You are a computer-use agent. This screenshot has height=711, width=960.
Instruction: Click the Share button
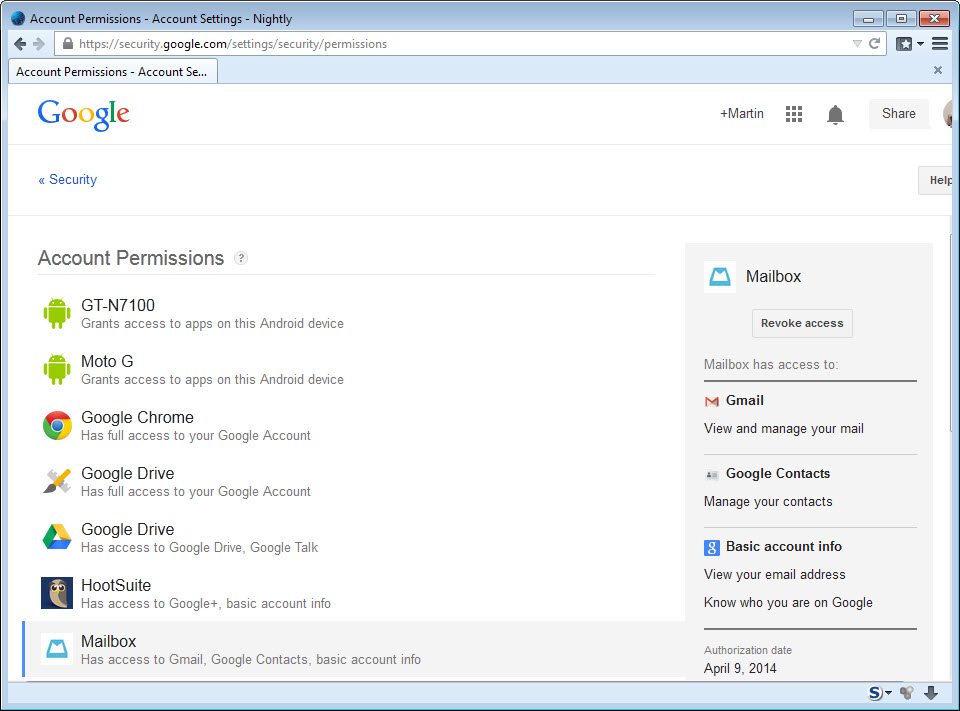coord(898,113)
